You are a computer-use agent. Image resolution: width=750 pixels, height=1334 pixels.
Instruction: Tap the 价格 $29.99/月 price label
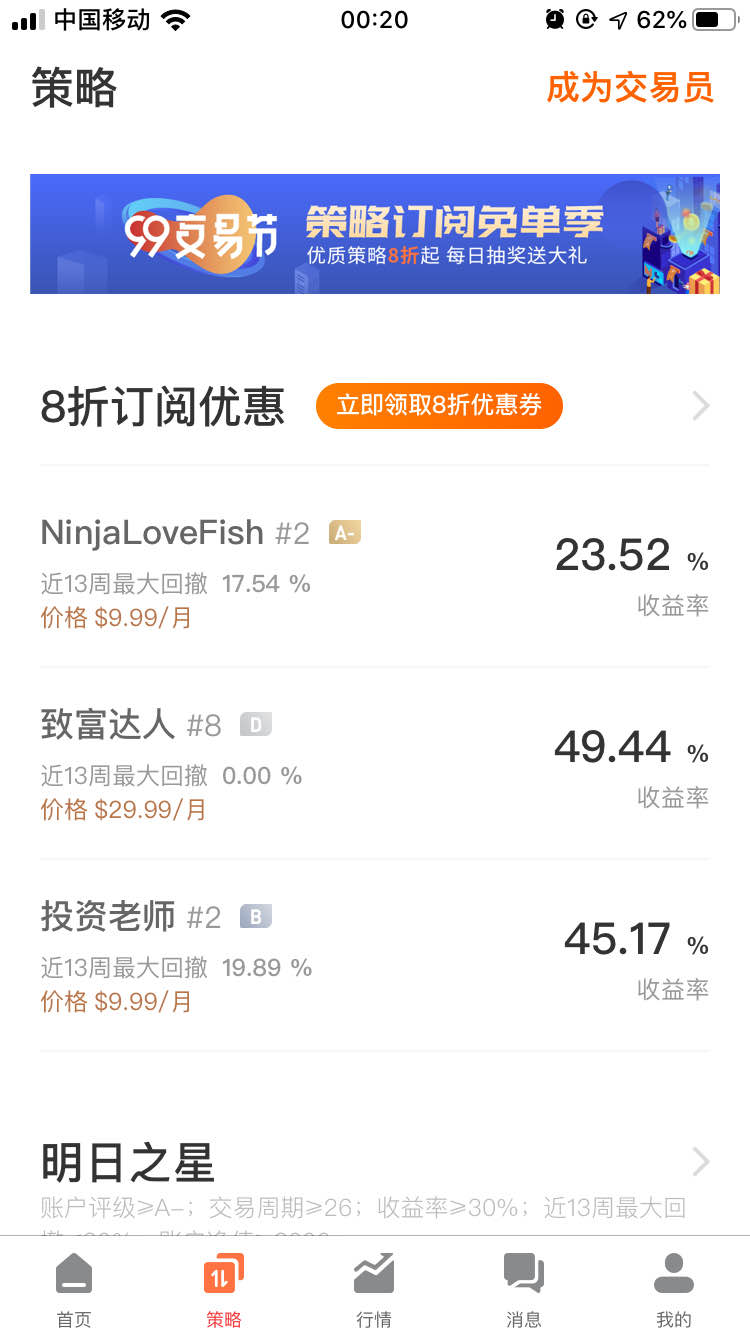pos(123,810)
